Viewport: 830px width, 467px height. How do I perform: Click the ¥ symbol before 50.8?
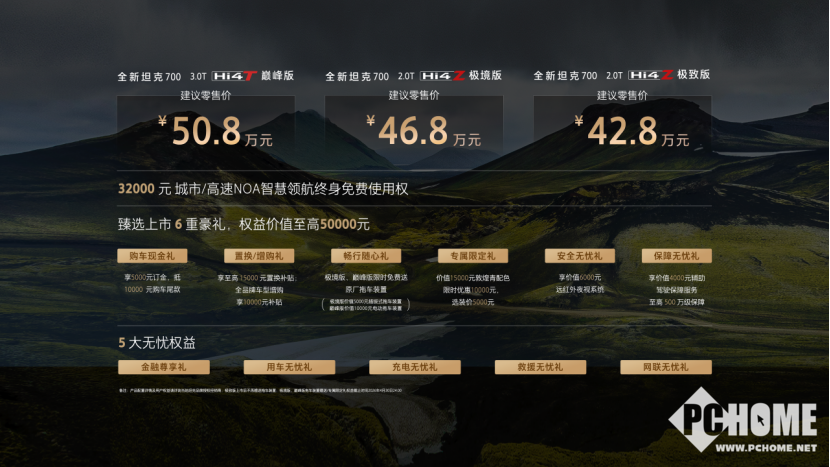tap(162, 124)
